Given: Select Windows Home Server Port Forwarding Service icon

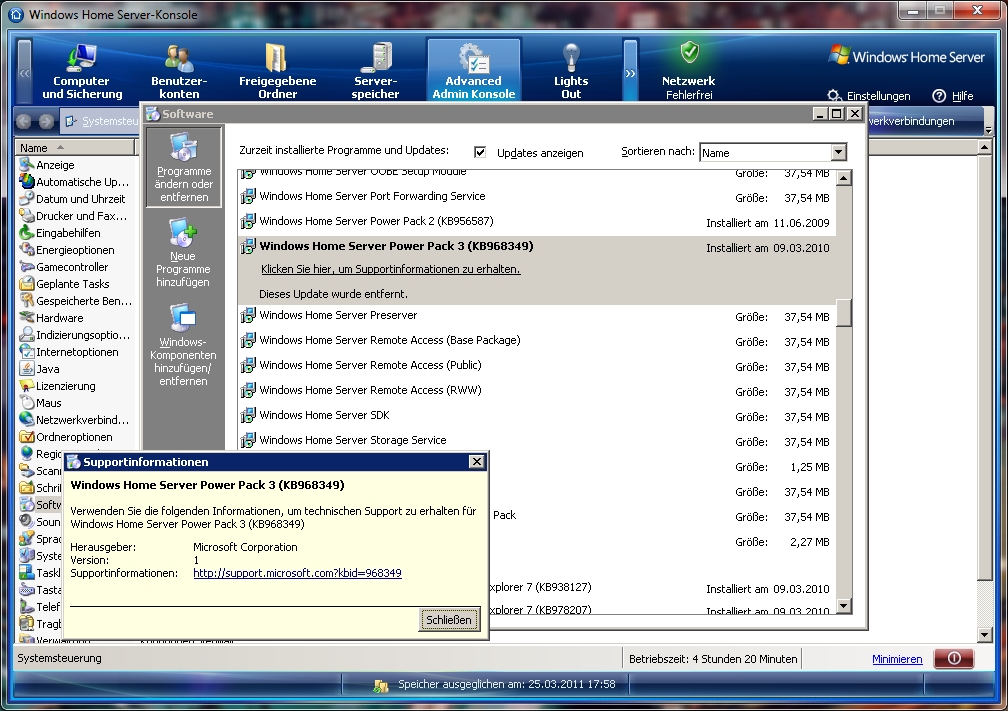Looking at the screenshot, I should 248,197.
